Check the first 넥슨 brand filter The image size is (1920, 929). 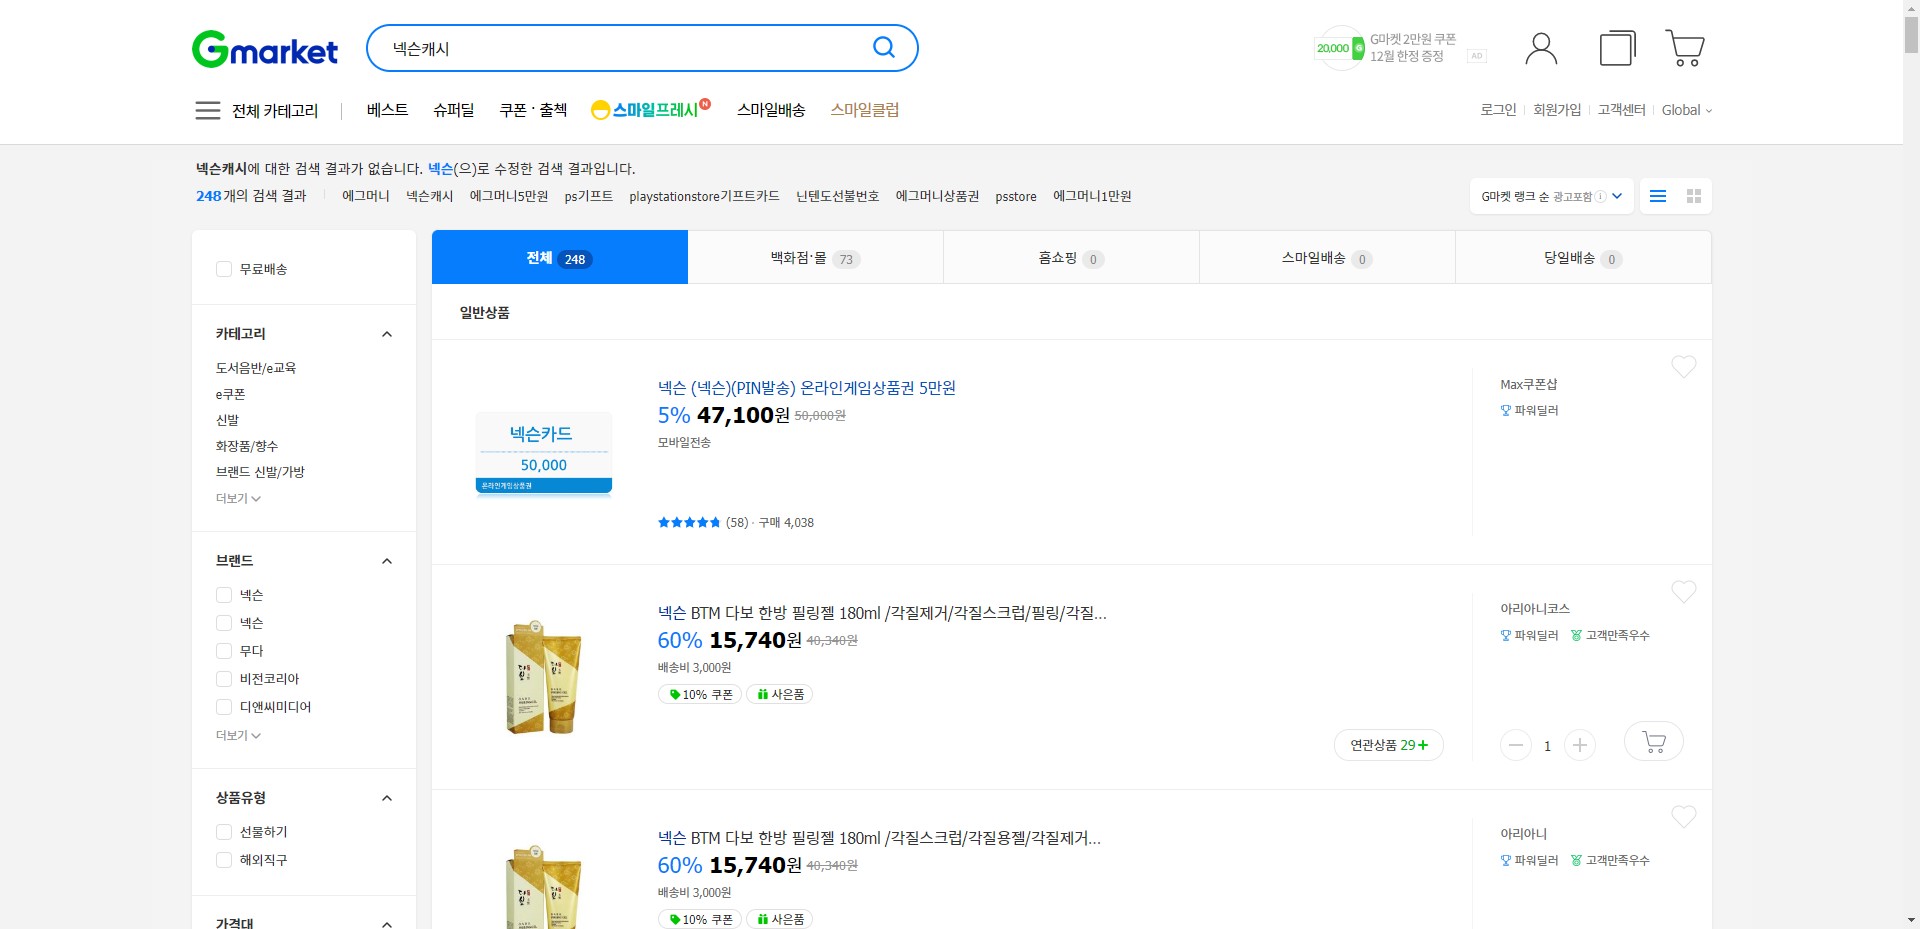click(x=224, y=595)
